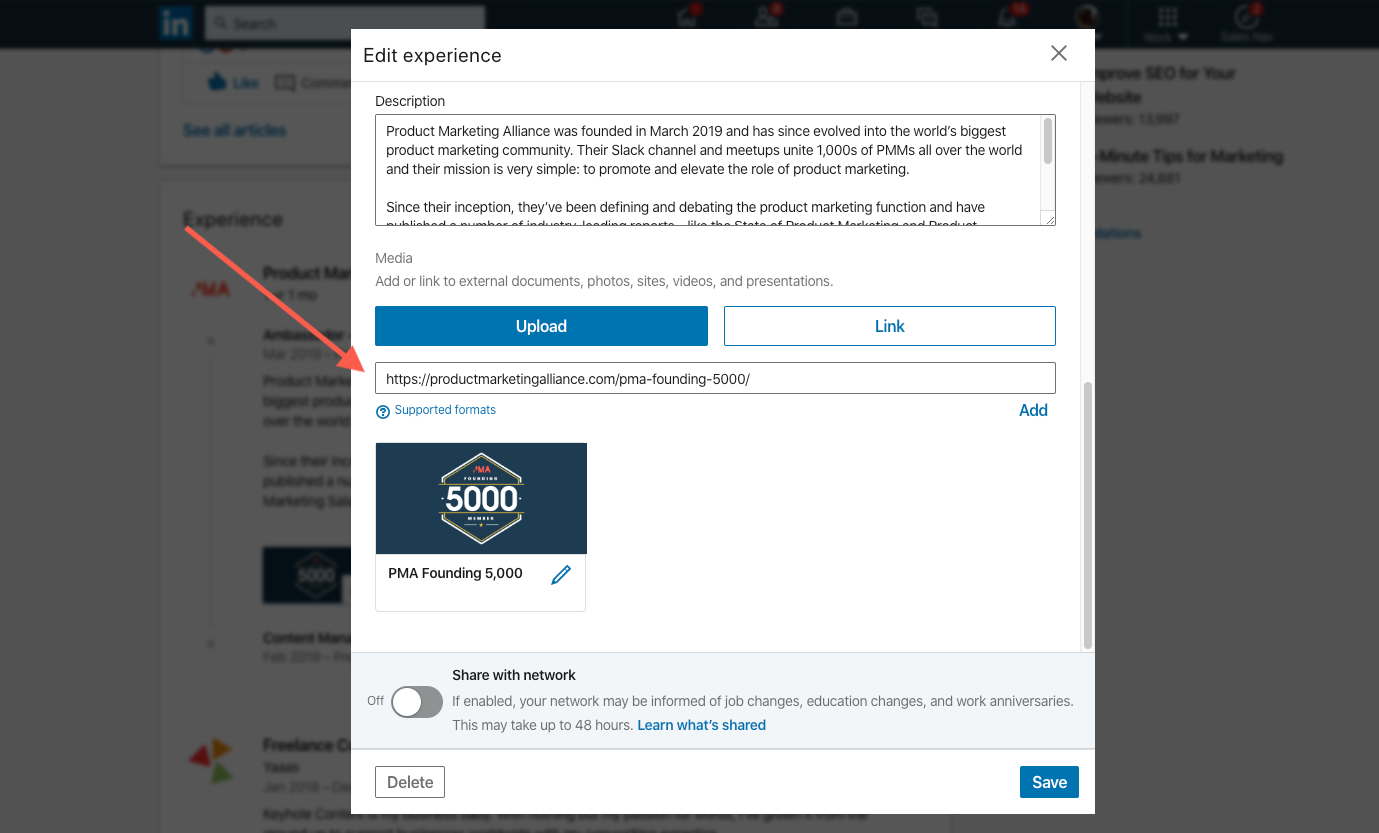The height and width of the screenshot is (833, 1379).
Task: Click the 'Media' section label
Action: point(394,258)
